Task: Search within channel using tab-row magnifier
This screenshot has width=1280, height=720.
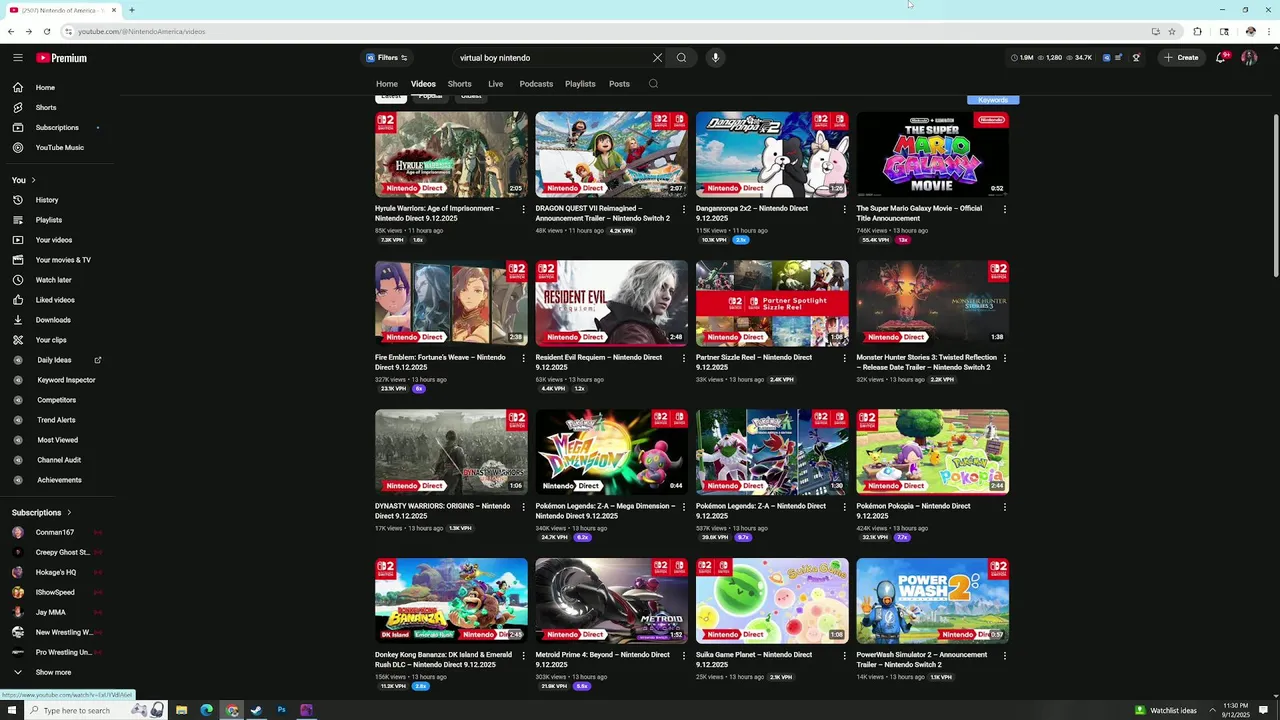Action: [653, 84]
